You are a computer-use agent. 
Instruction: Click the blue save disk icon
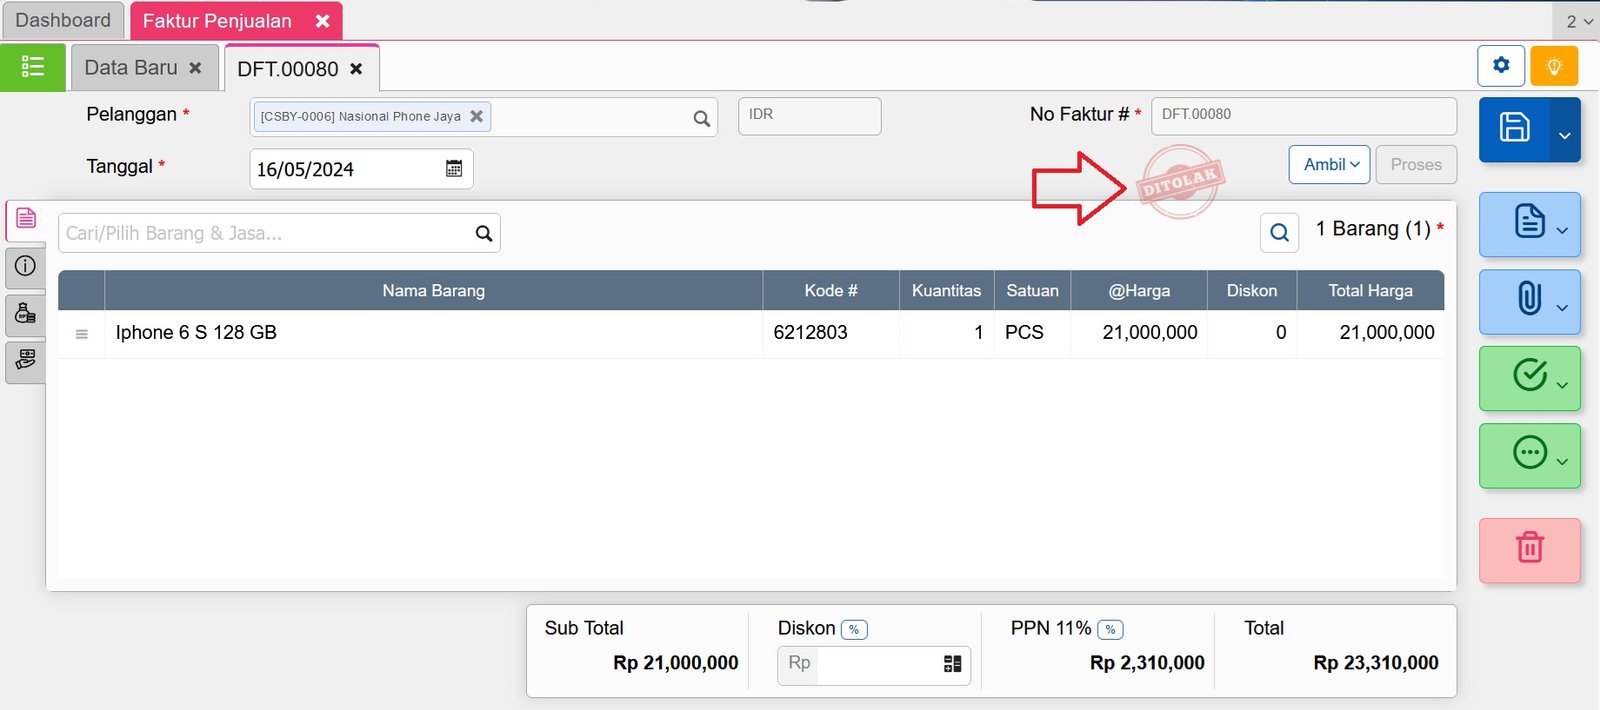[1514, 128]
